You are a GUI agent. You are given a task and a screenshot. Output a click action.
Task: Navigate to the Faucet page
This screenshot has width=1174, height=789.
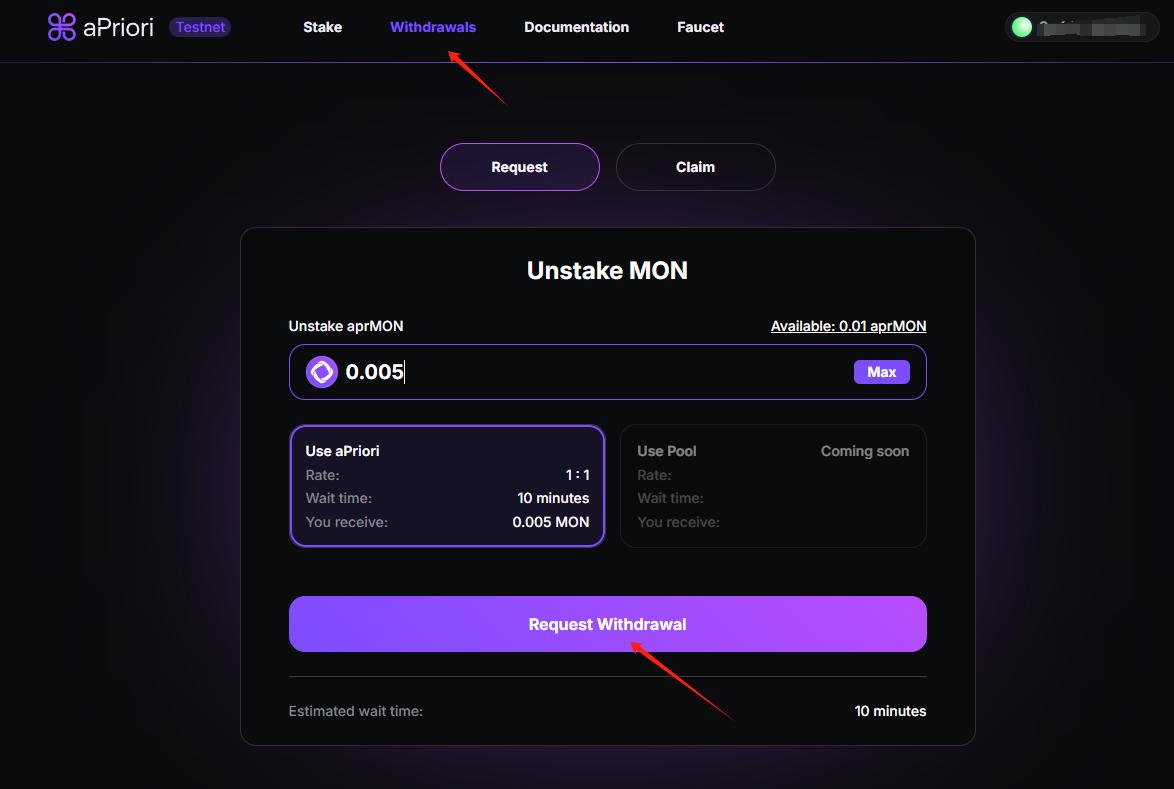click(700, 27)
